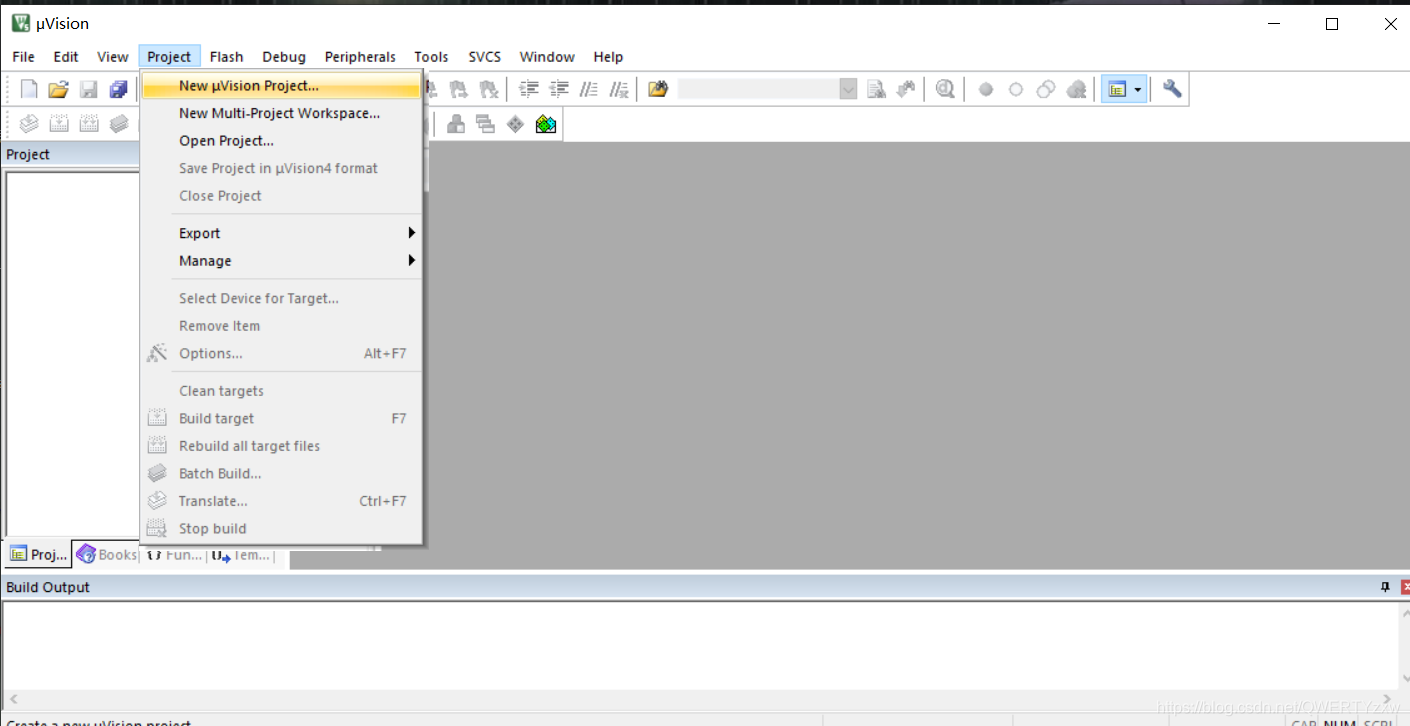Image resolution: width=1410 pixels, height=726 pixels.
Task: Expand the find text combo box
Action: [849, 89]
